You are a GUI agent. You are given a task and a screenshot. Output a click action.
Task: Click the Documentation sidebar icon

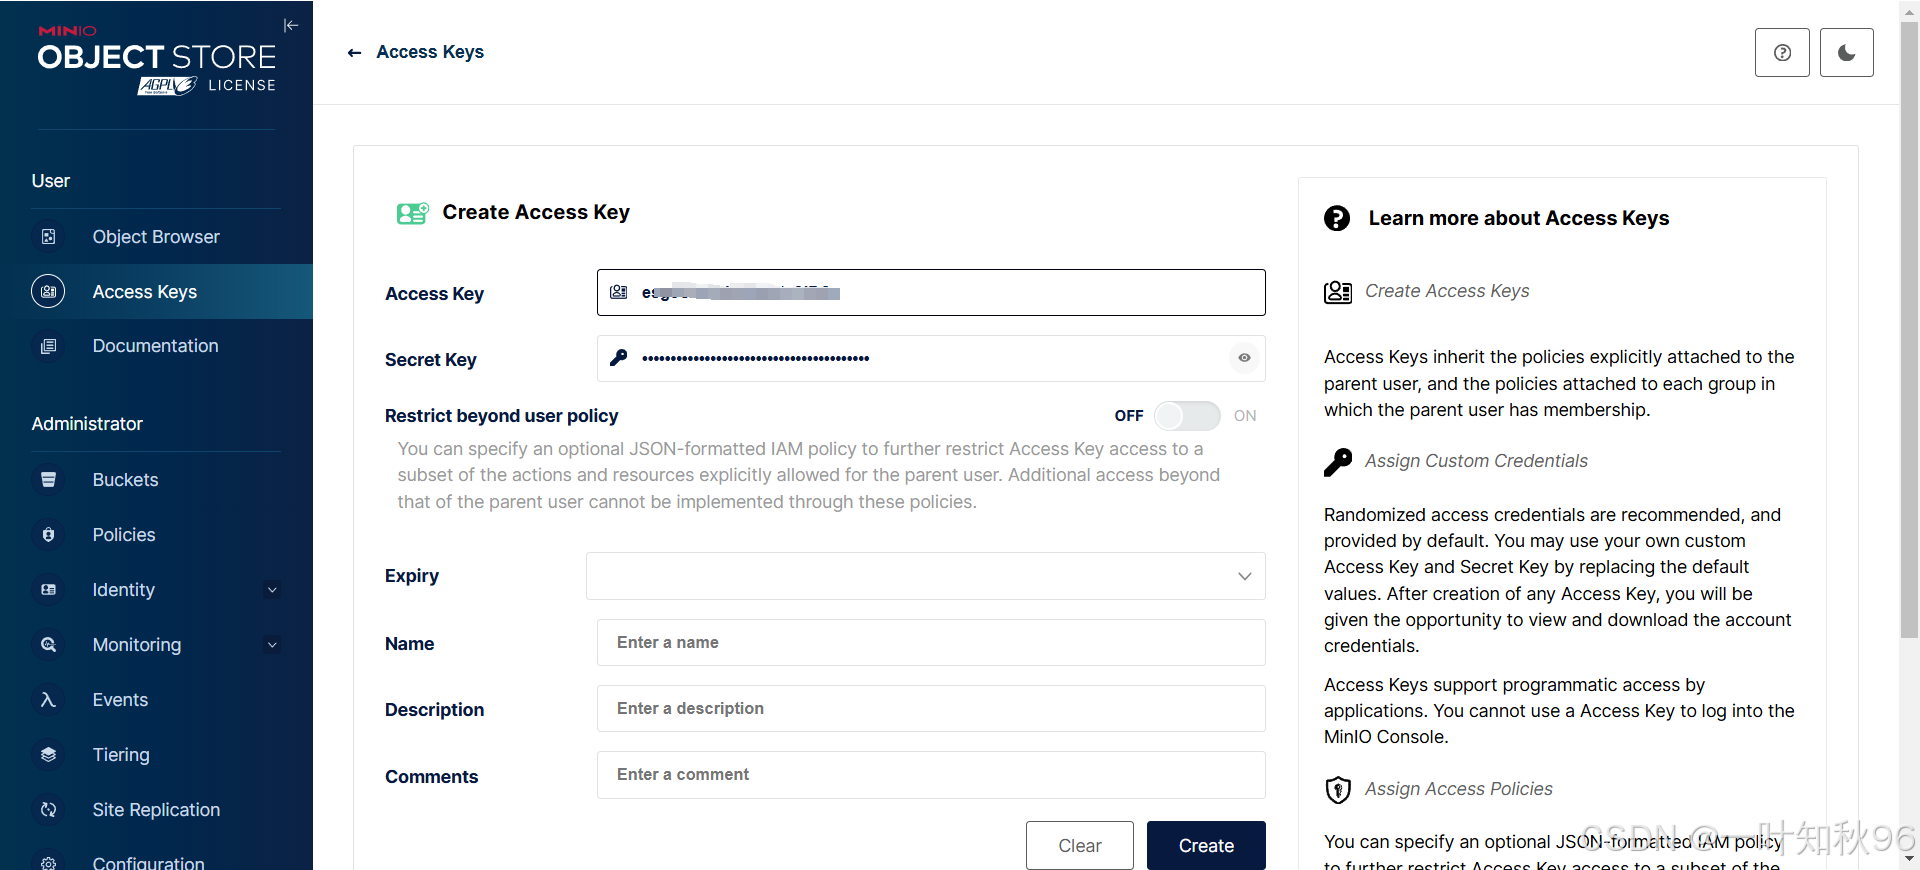pos(48,346)
